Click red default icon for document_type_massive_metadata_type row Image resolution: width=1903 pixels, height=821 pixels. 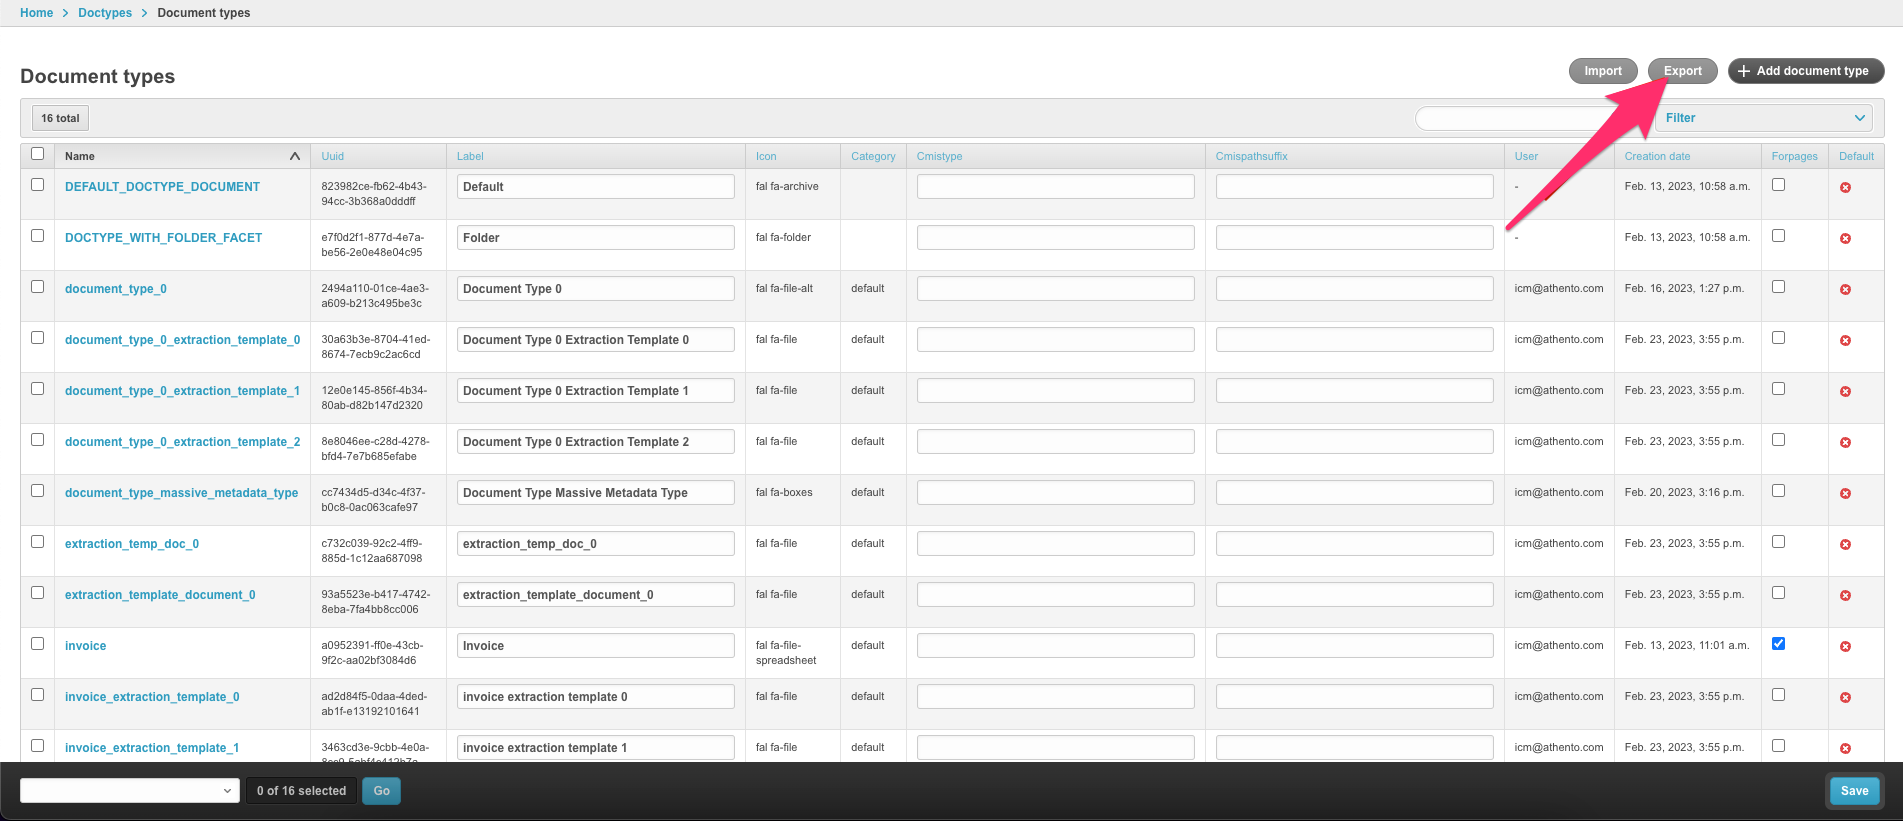(x=1845, y=494)
